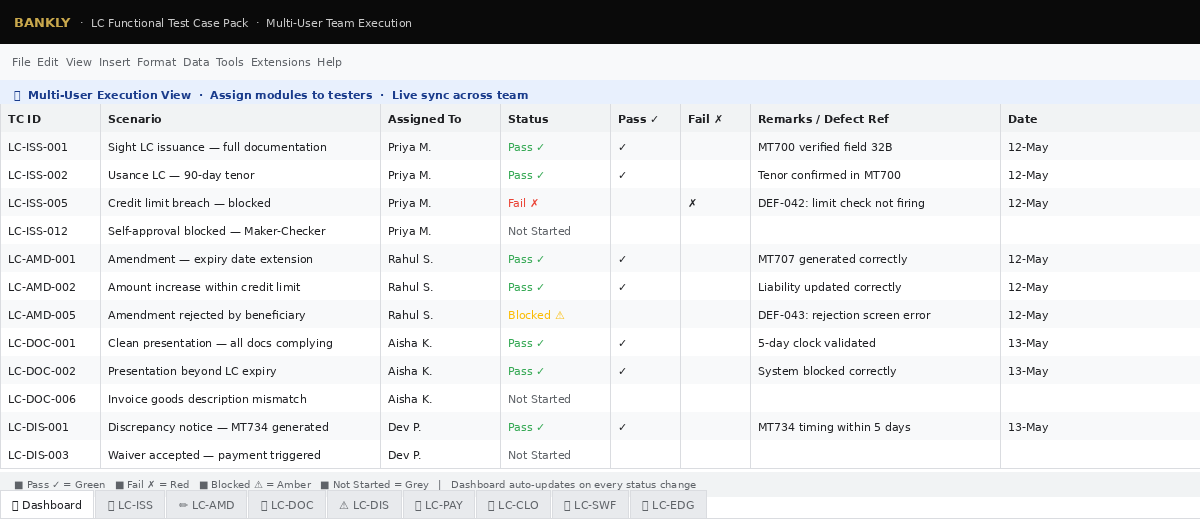Click the 'Blocked ⚠ = Amber' legend entry
1200x520 pixels.
[255, 484]
